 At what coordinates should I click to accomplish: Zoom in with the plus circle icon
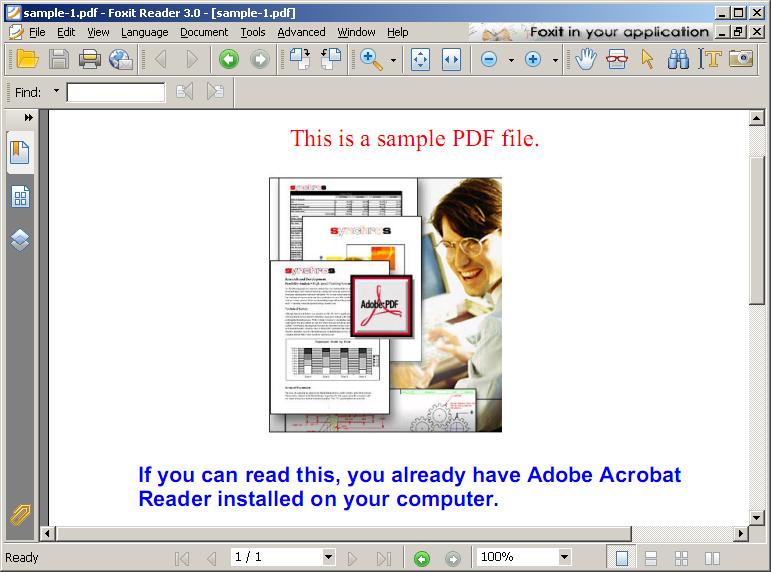[533, 60]
